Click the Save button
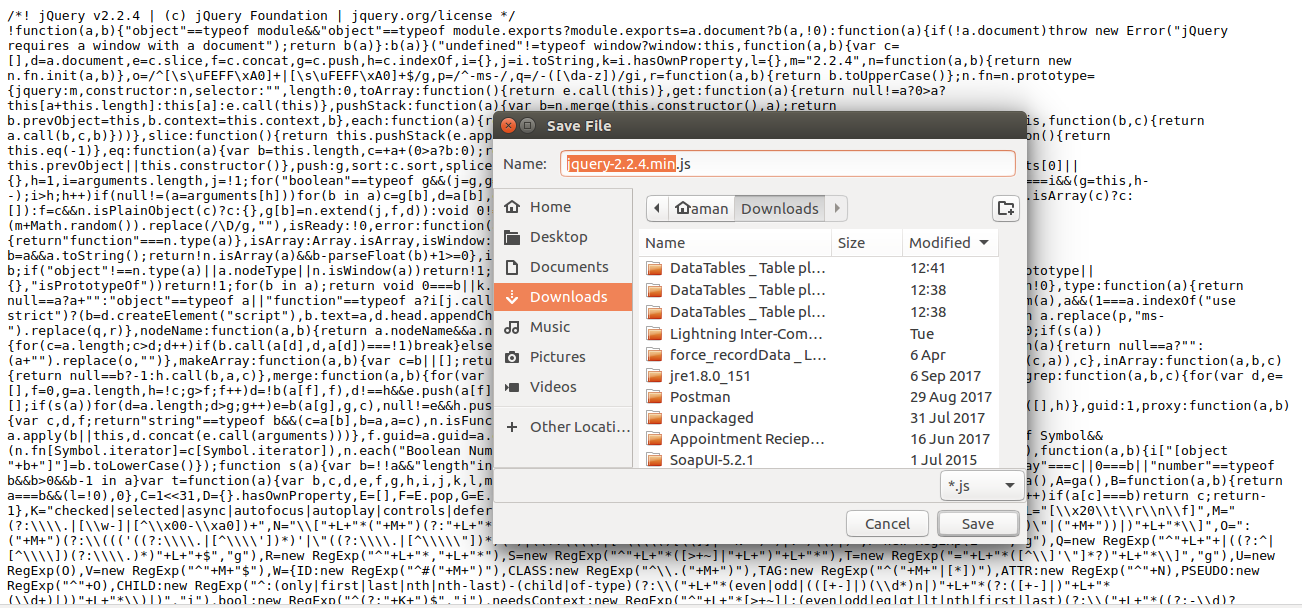Image resolution: width=1302 pixels, height=608 pixels. 977,524
